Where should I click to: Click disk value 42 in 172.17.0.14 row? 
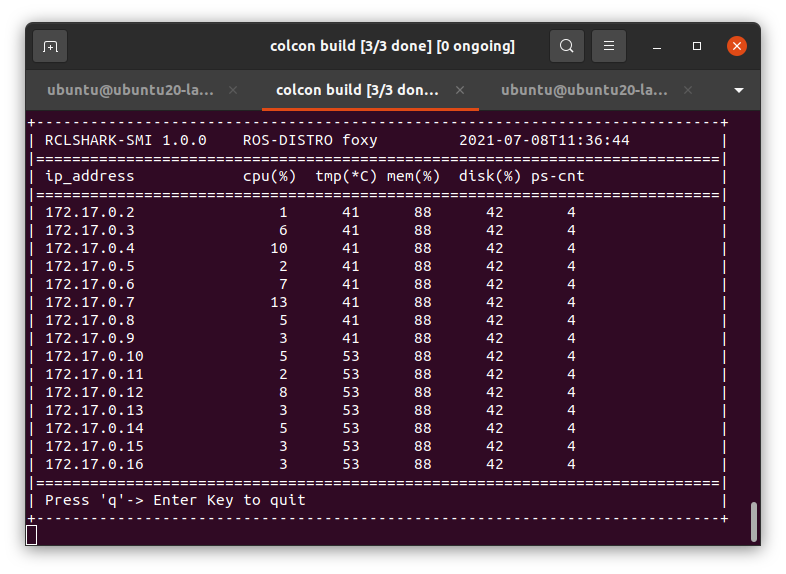[x=494, y=429]
